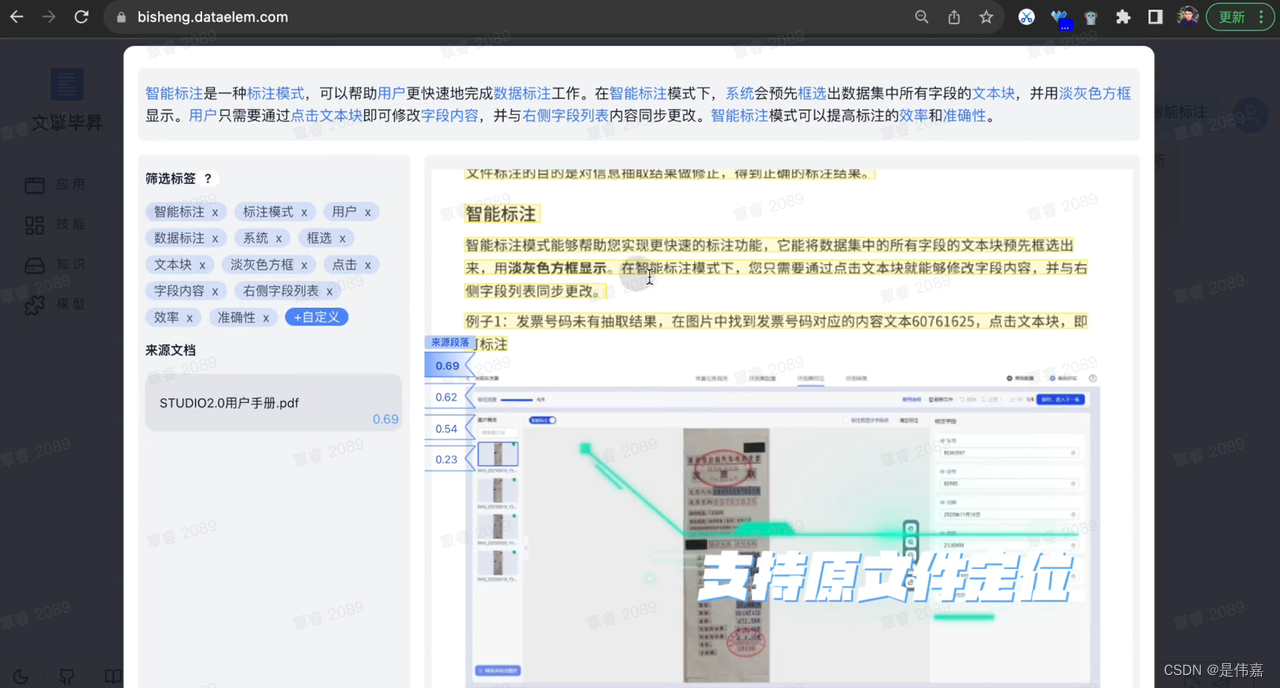
Task: Switch to the 来源段落 tab
Action: click(450, 342)
